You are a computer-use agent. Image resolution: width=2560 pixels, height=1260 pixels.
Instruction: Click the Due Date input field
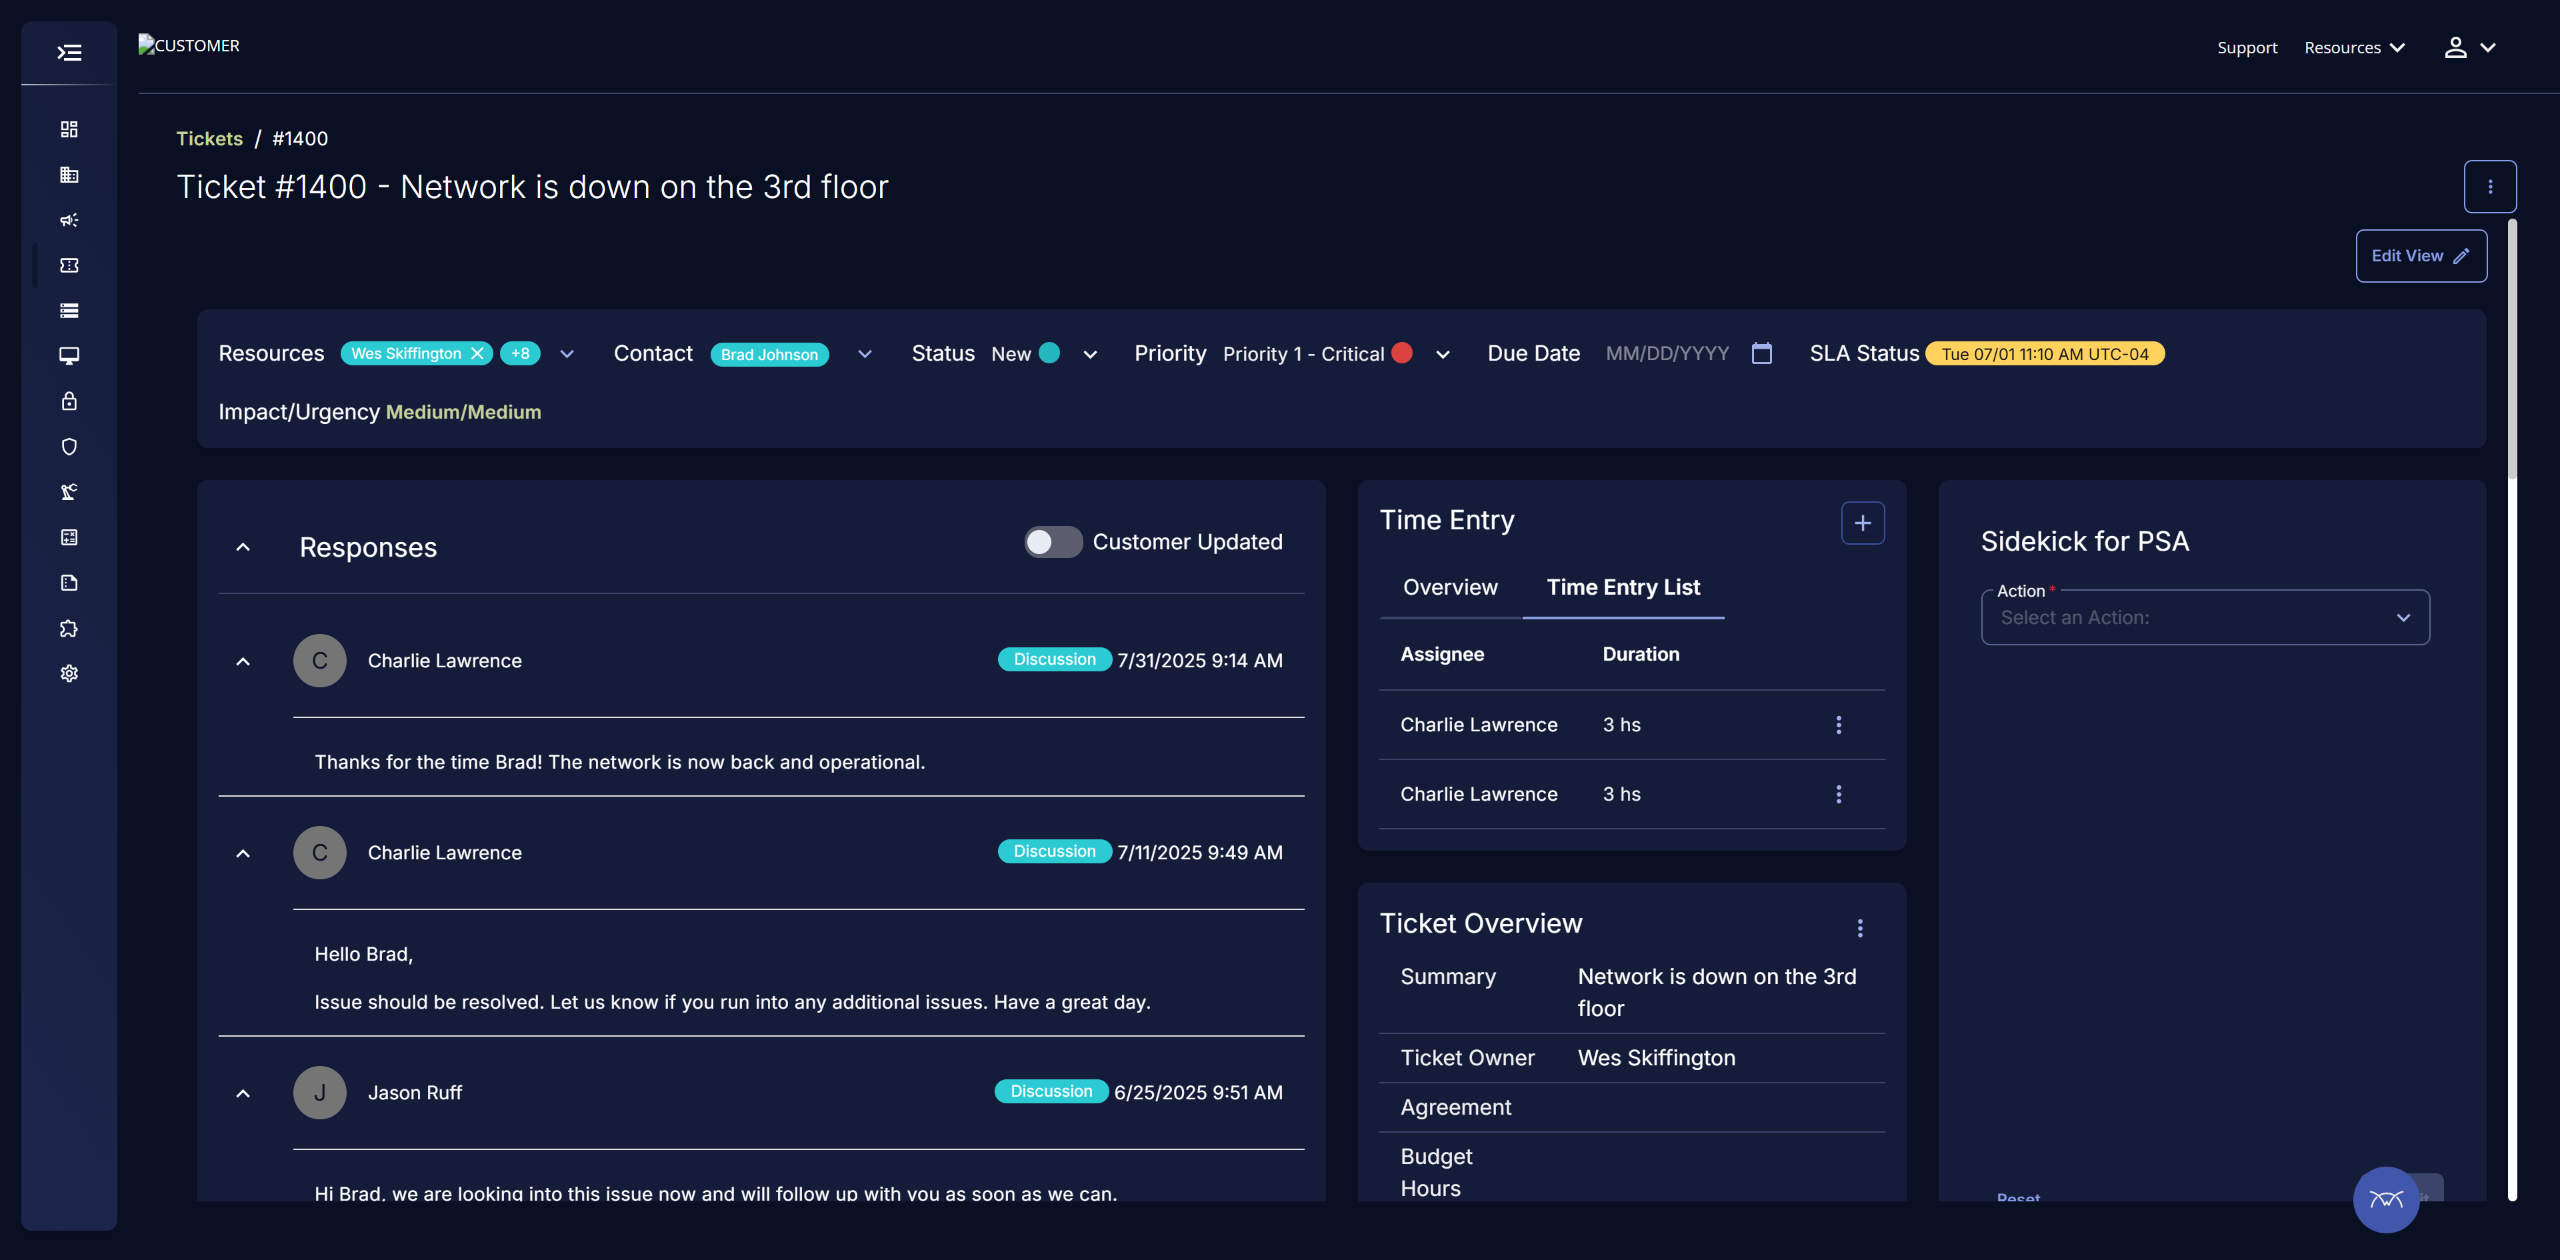pos(1667,354)
